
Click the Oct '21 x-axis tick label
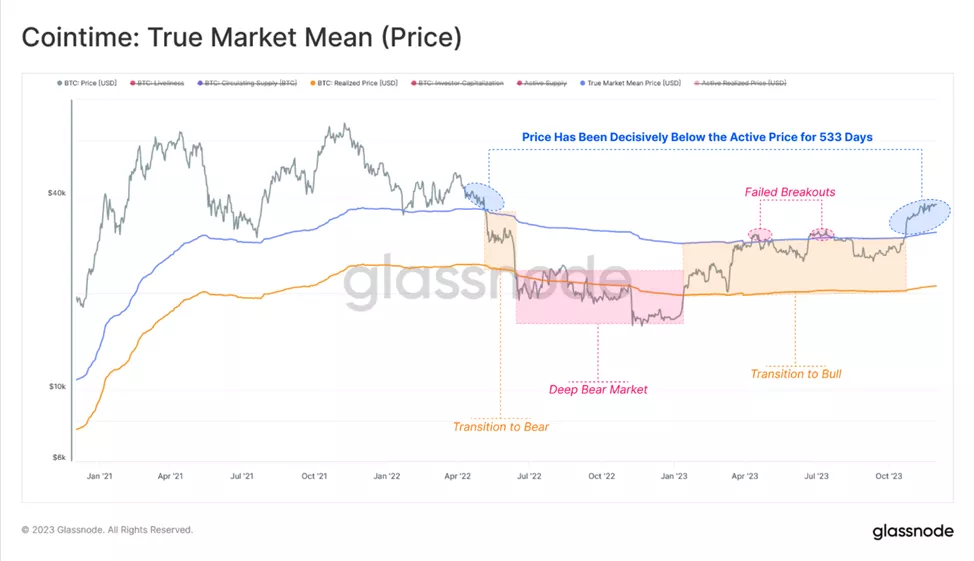(x=314, y=476)
